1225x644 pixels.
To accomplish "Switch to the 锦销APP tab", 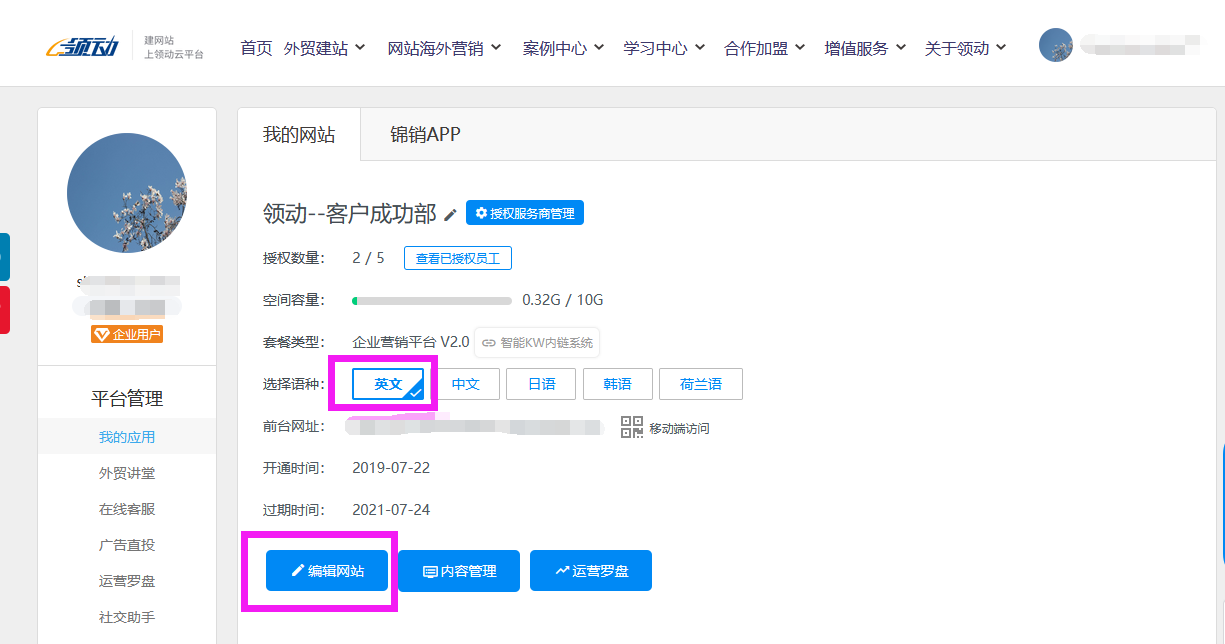I will pos(425,135).
